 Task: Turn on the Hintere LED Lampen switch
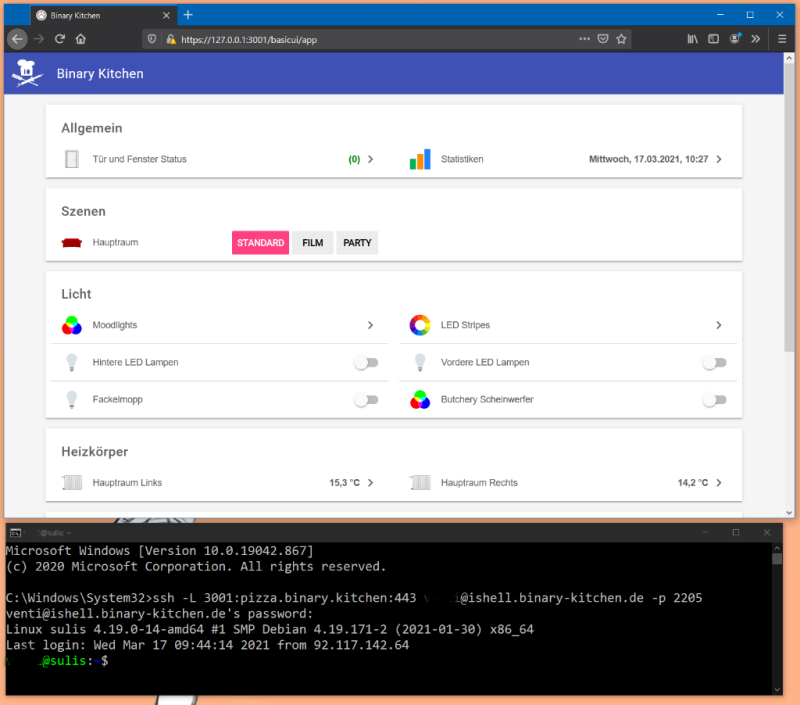(x=366, y=362)
